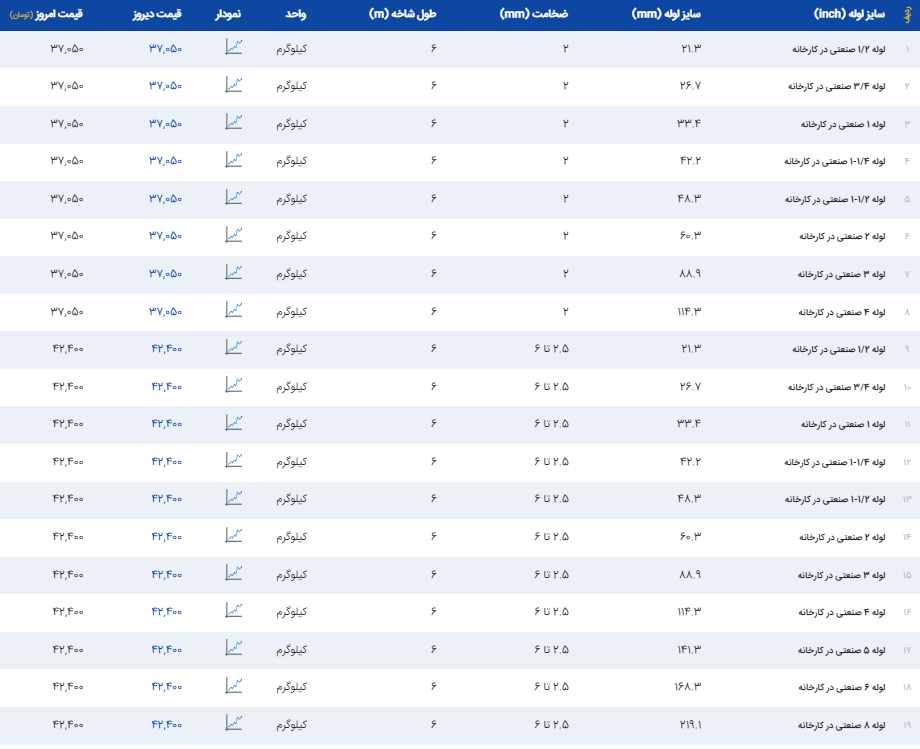Click the «ضخامت (mm)» column header

click(534, 15)
